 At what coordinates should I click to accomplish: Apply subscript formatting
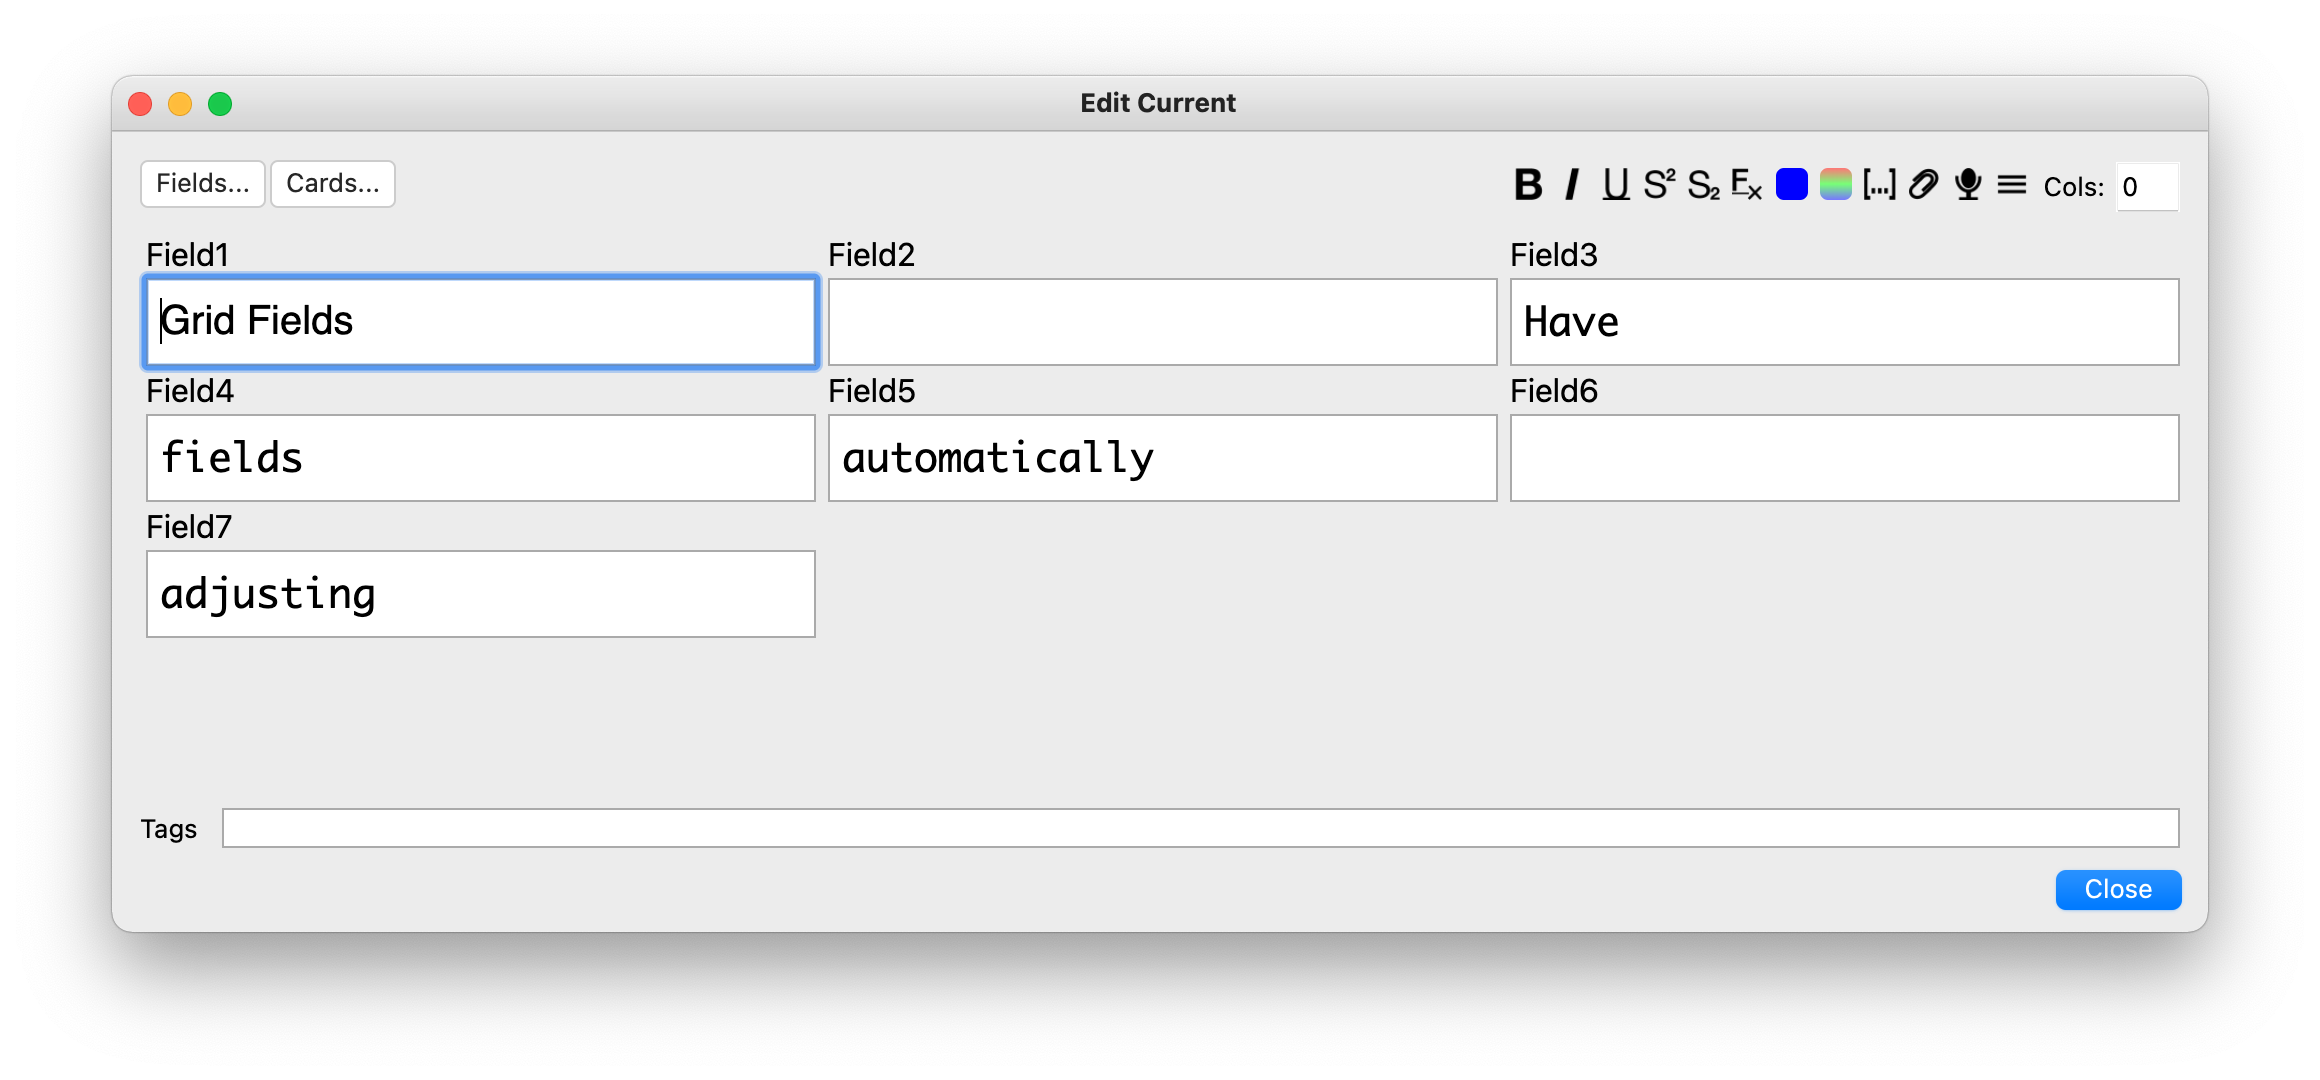pos(1703,185)
